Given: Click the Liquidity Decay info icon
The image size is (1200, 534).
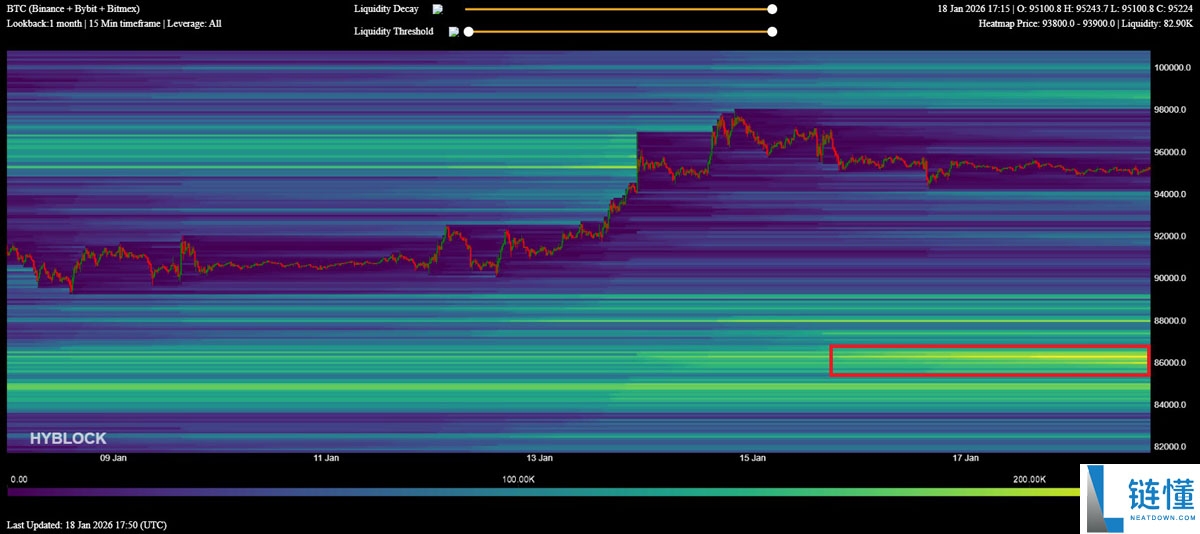Looking at the screenshot, I should click(x=438, y=9).
